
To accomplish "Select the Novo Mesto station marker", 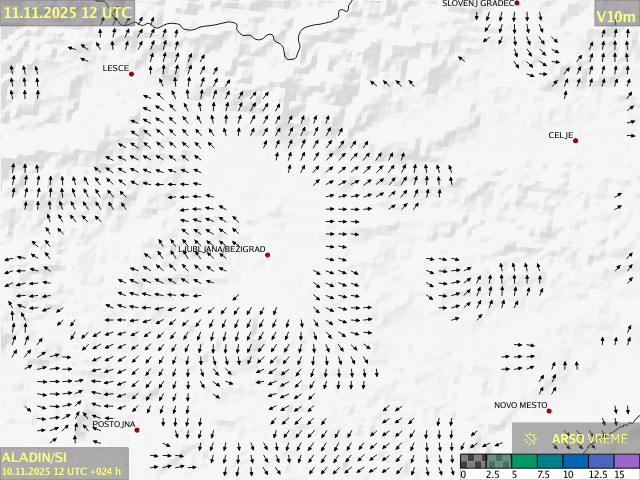I will (549, 411).
